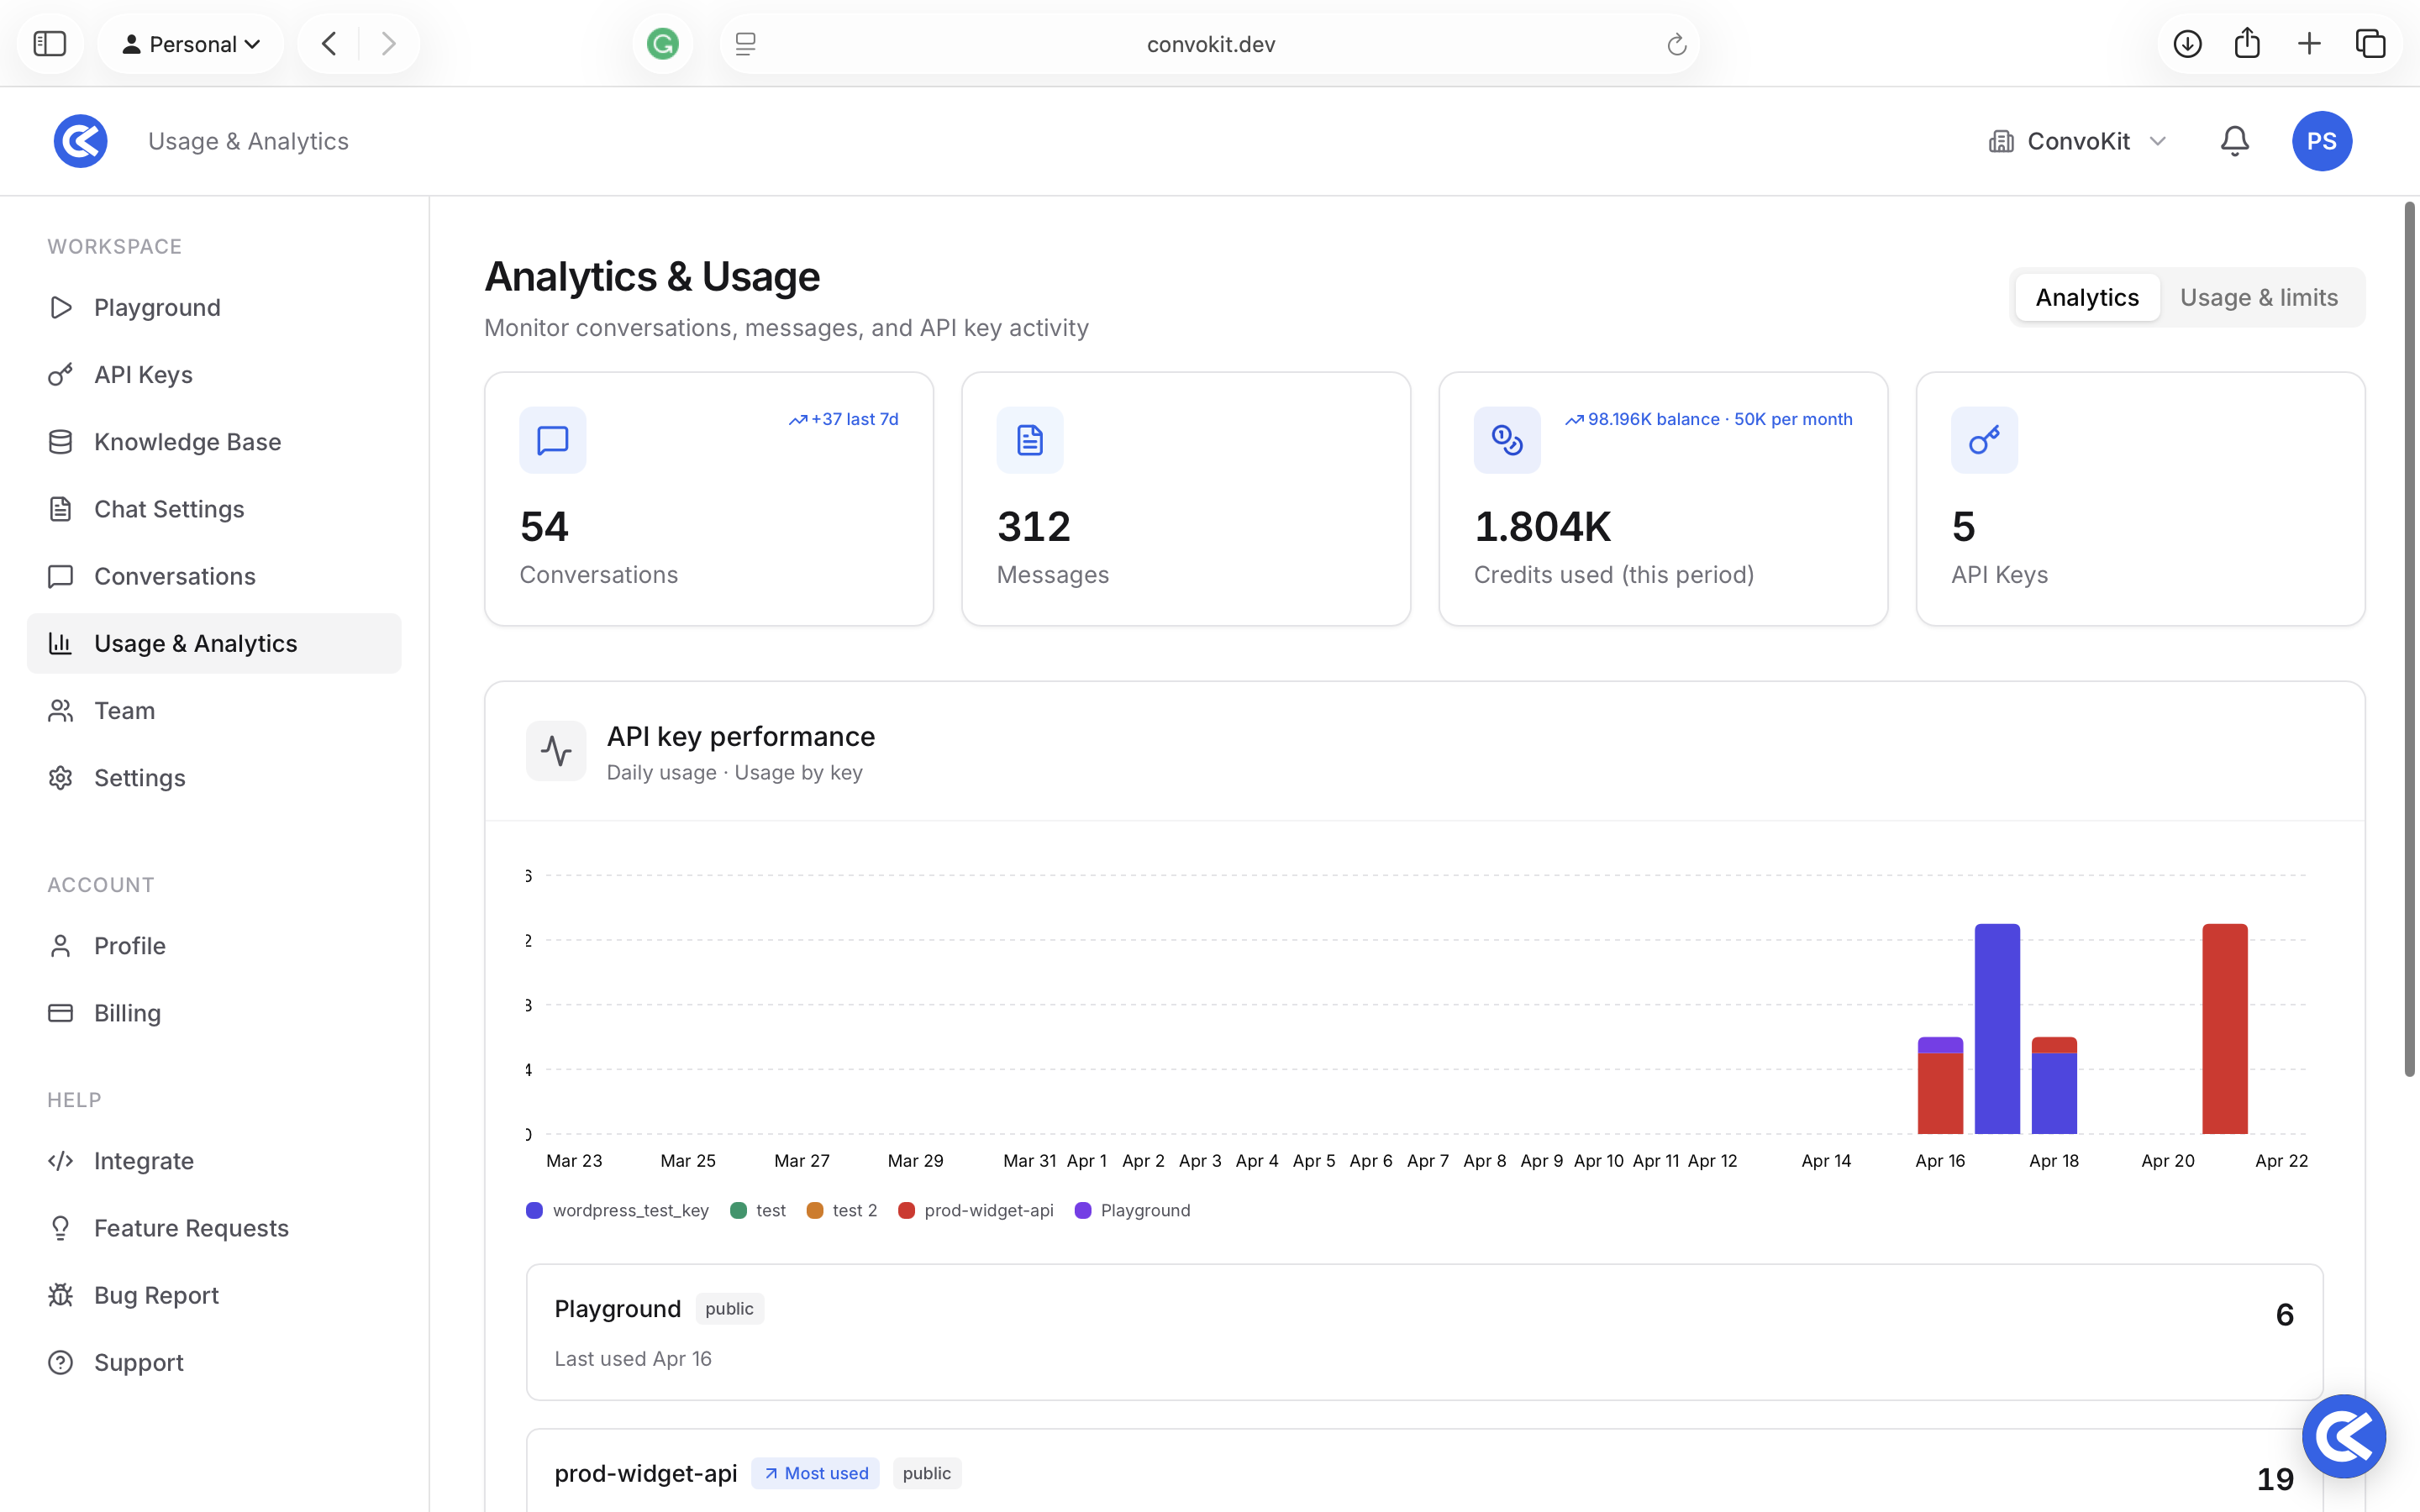Click the Most used badge on prod-widget-api
The height and width of the screenshot is (1512, 2420).
click(x=814, y=1473)
